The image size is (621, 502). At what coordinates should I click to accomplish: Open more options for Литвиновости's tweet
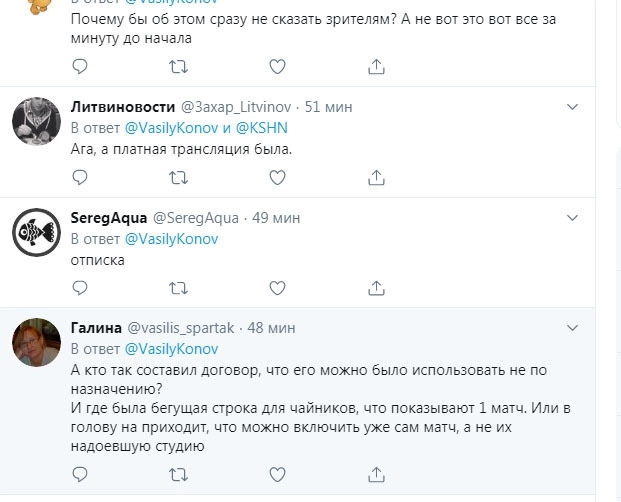pos(572,106)
